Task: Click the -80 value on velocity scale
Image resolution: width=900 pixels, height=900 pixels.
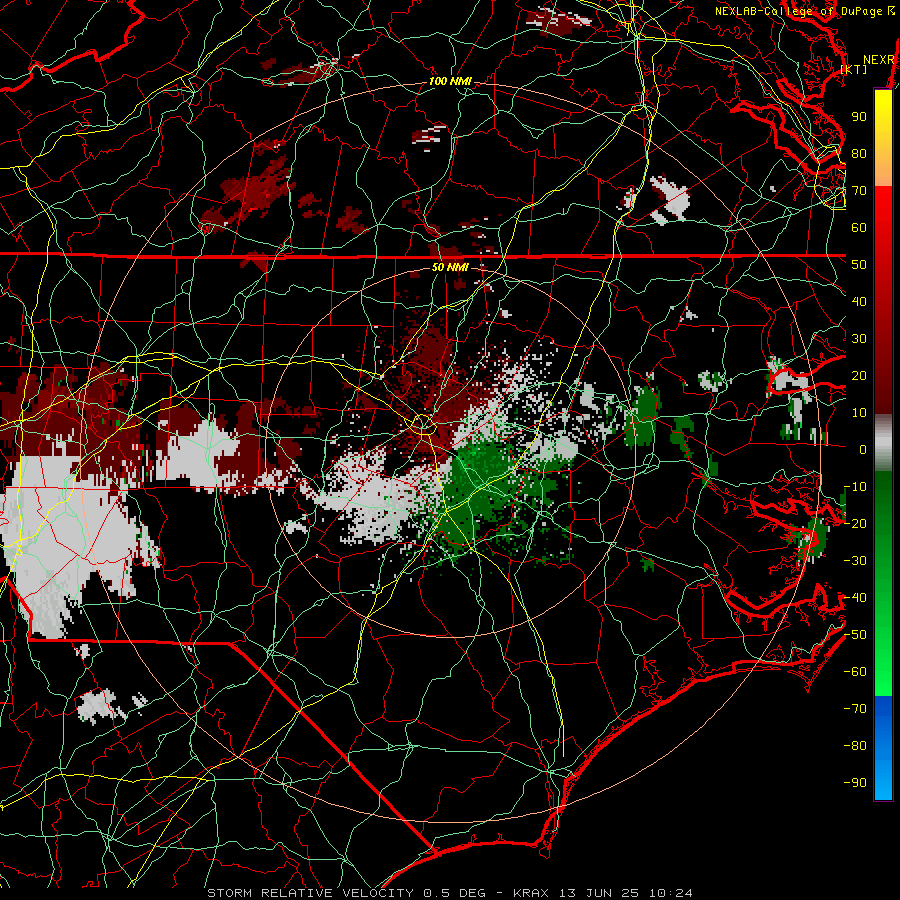Action: point(855,746)
